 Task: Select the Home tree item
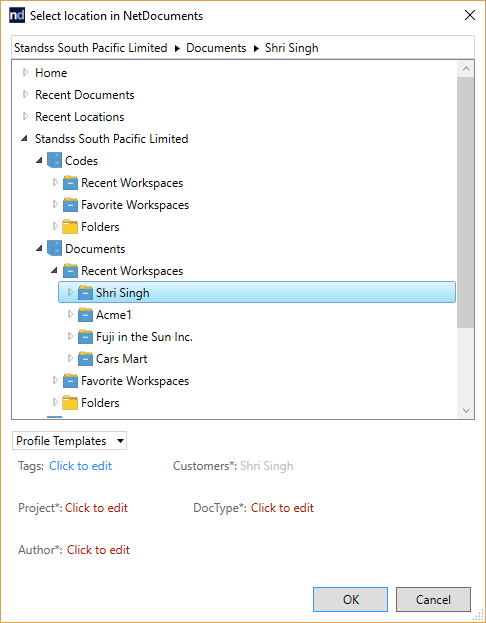pos(51,73)
